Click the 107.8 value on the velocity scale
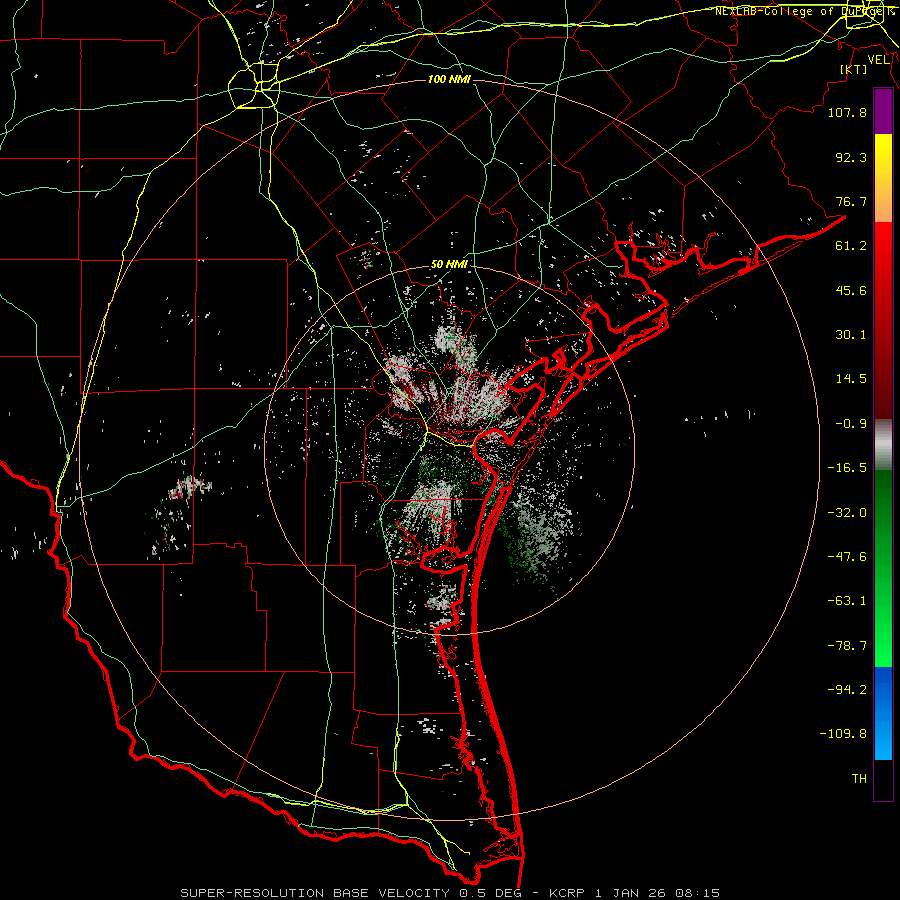The image size is (900, 900). (x=847, y=113)
